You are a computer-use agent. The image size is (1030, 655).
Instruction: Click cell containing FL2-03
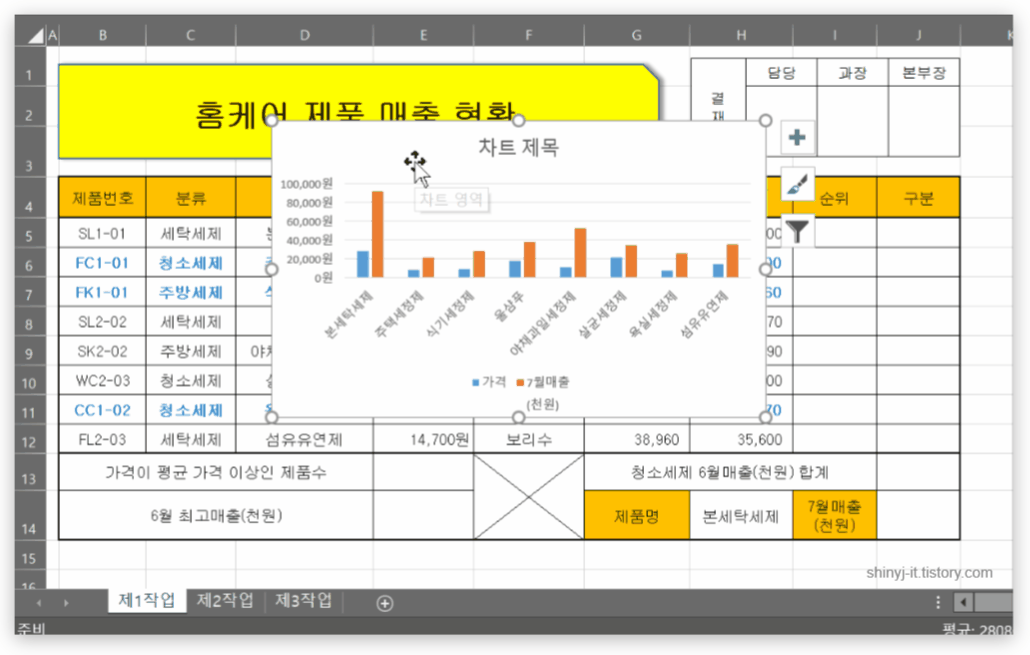[x=102, y=440]
